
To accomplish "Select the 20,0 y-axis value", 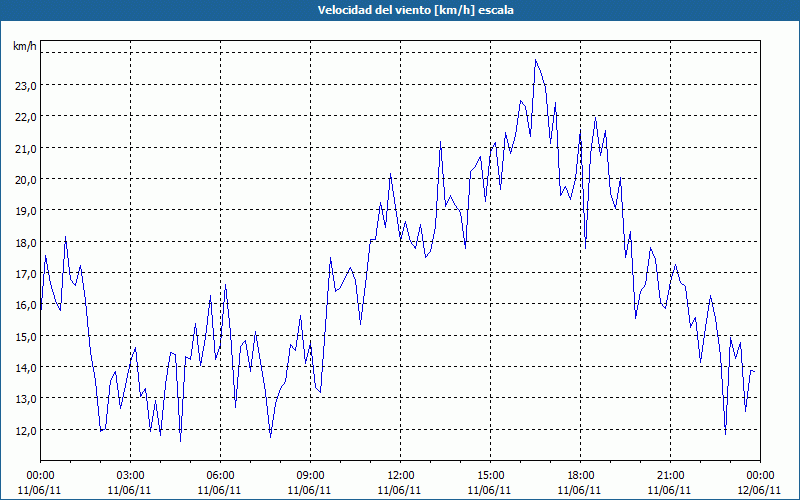I will coord(26,180).
